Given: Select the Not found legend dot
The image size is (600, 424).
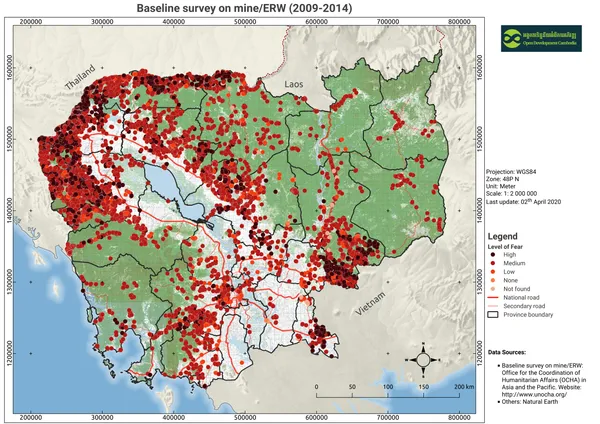Looking at the screenshot, I should click(x=494, y=288).
